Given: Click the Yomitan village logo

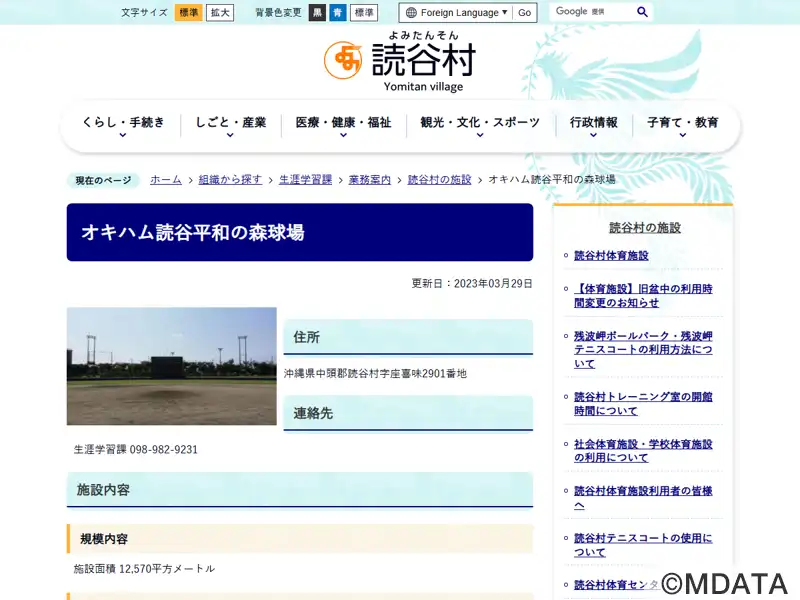Looking at the screenshot, I should 399,61.
